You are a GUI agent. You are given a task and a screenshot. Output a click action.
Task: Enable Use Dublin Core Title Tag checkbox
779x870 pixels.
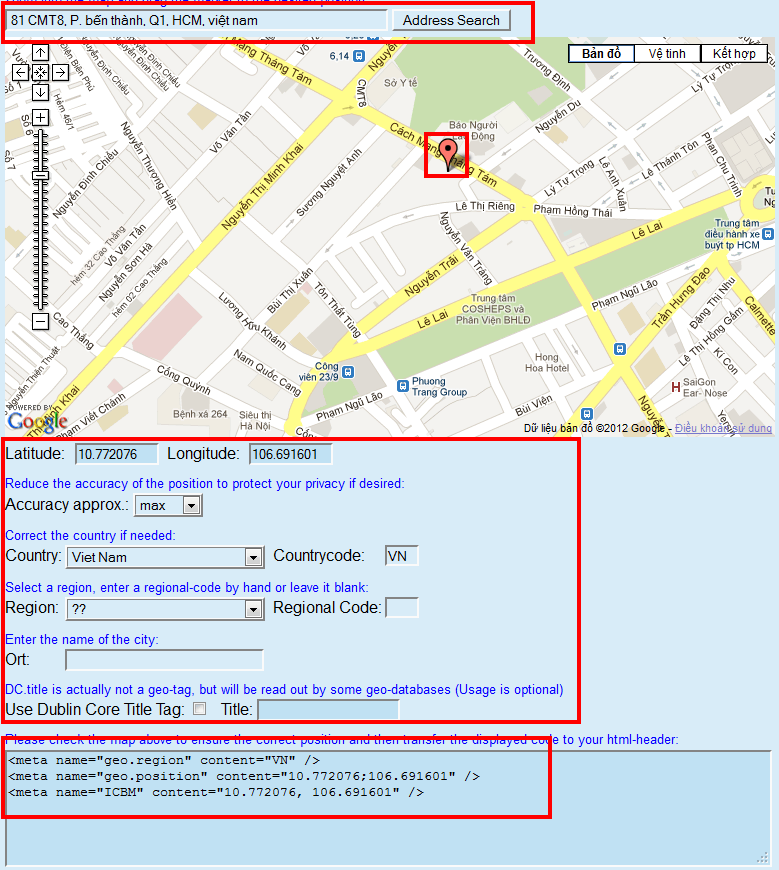pyautogui.click(x=199, y=709)
